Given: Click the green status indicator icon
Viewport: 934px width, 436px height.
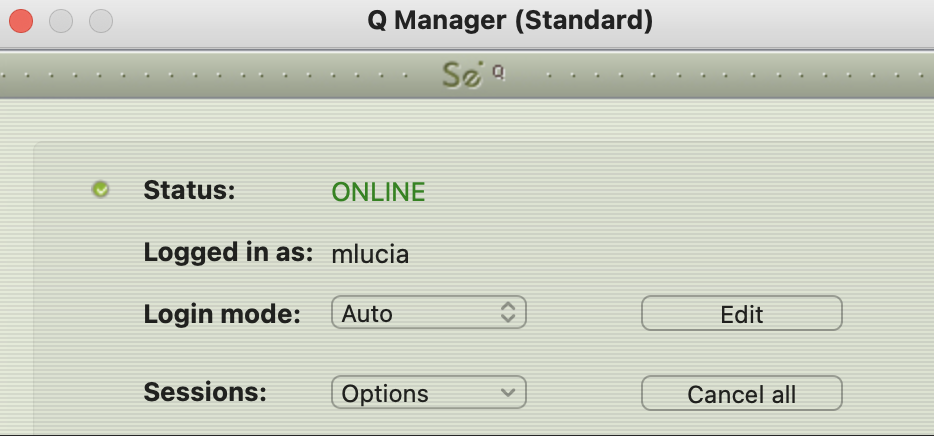Looking at the screenshot, I should point(101,189).
